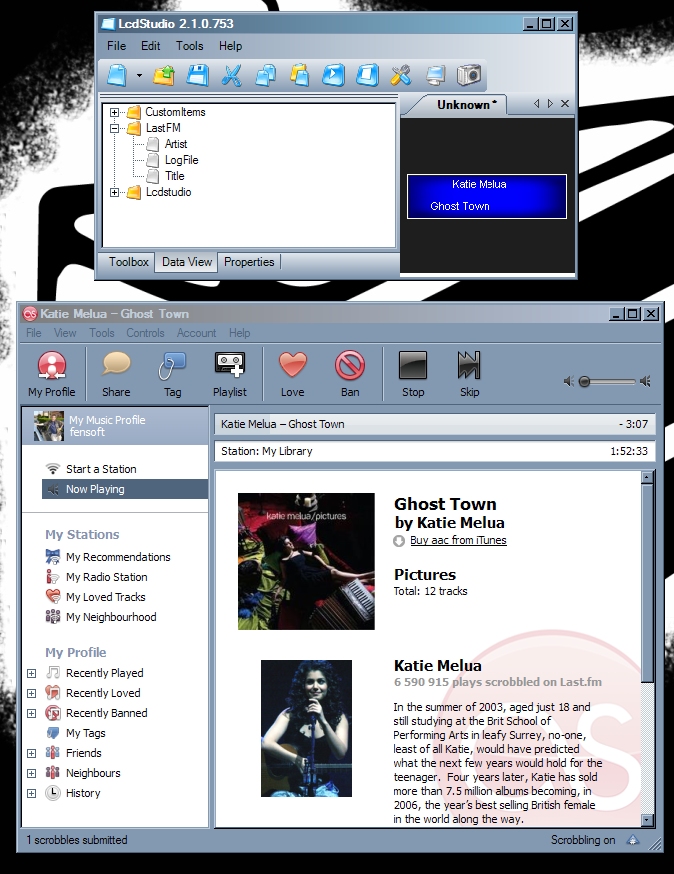Click the camera snapshot icon in LcdStudio

click(x=468, y=75)
